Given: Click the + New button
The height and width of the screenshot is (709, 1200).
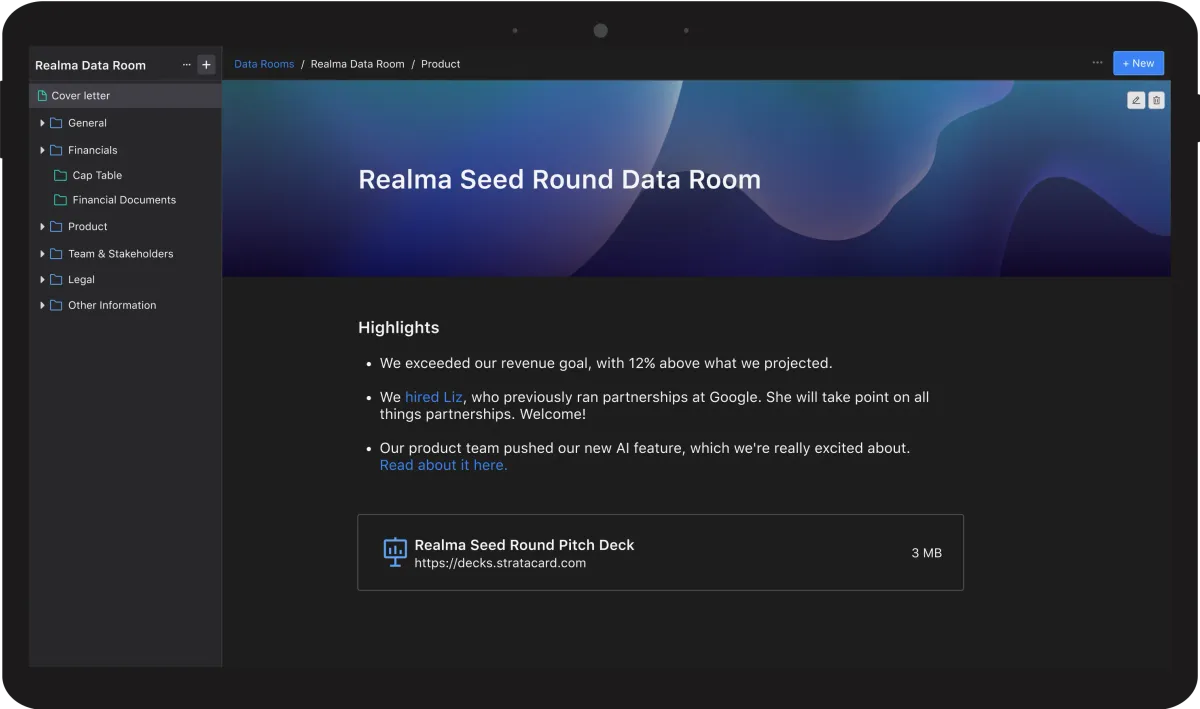Looking at the screenshot, I should point(1138,62).
